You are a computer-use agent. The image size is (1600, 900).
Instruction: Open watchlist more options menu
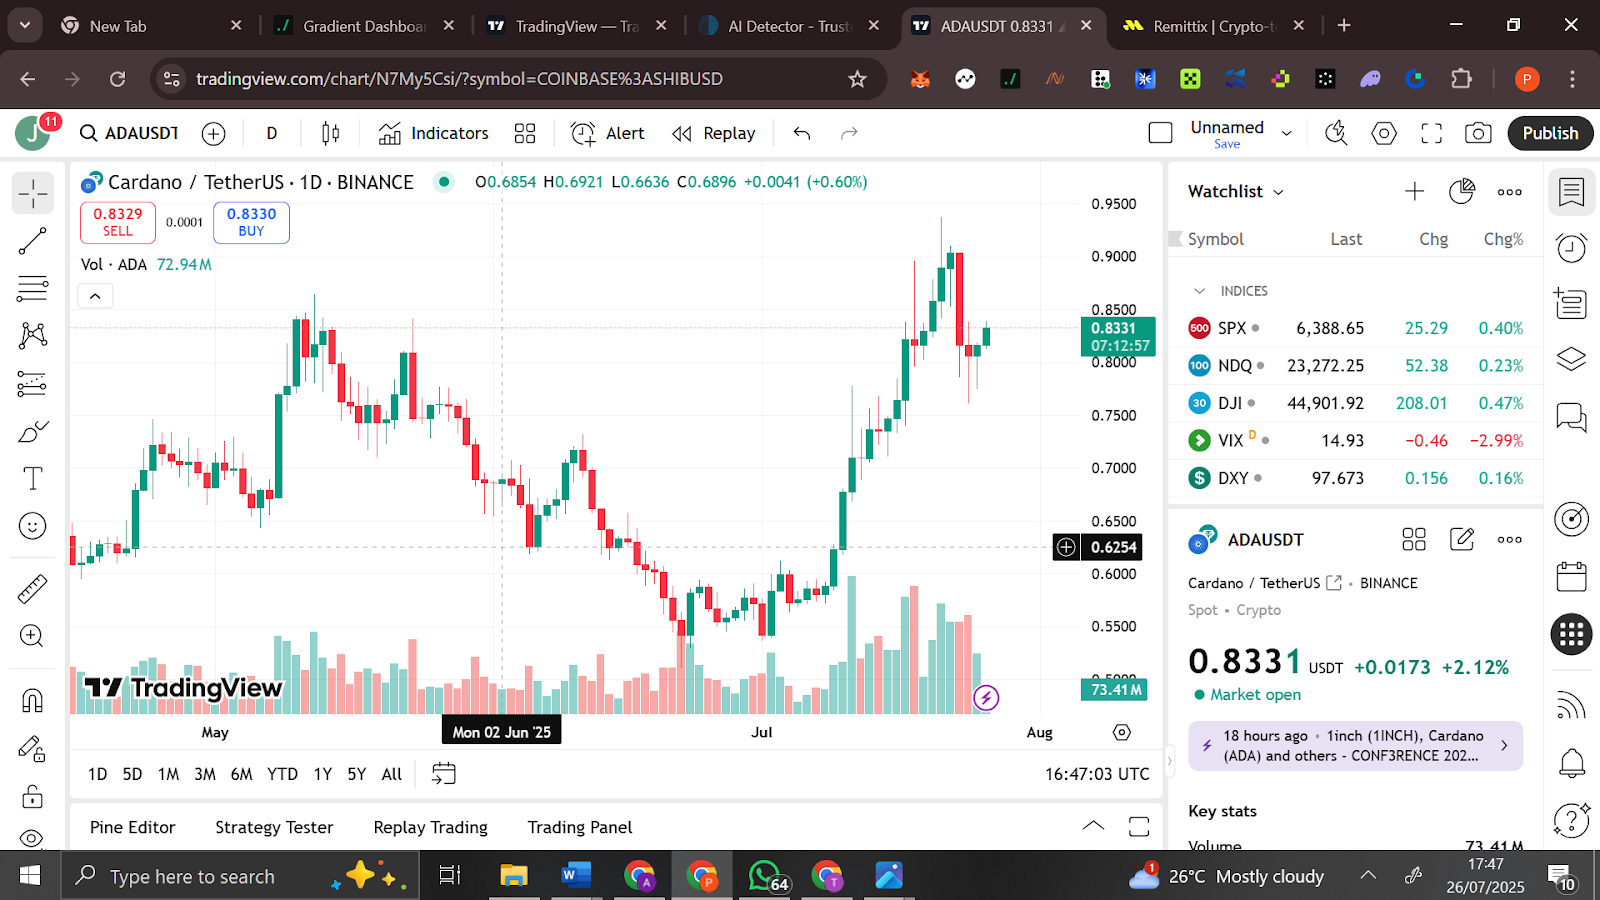(1510, 191)
